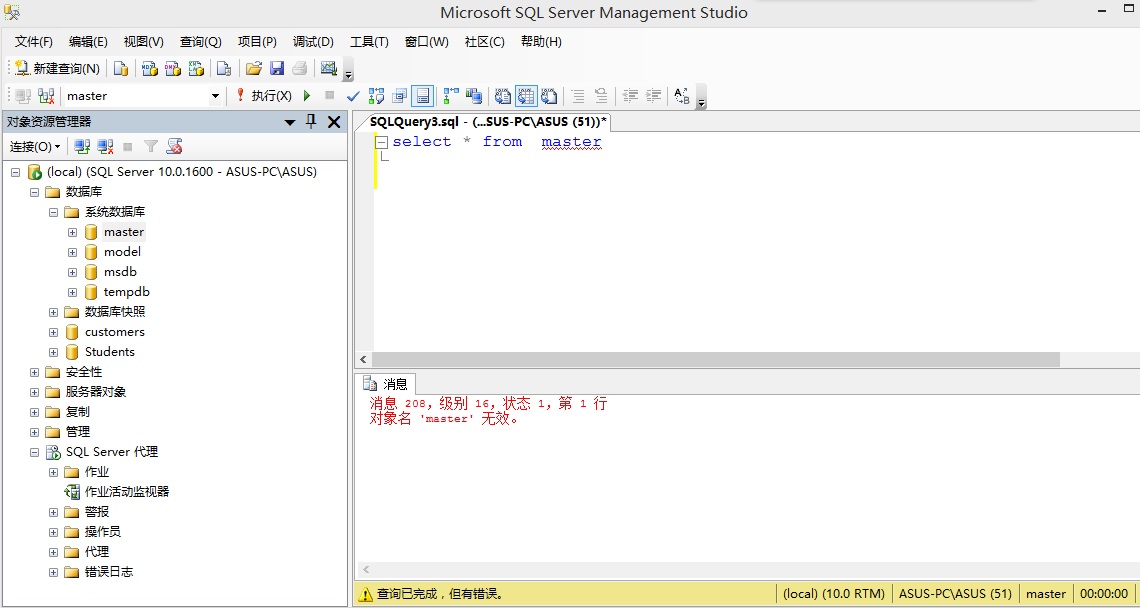Toggle Include Actual Execution Plan
This screenshot has width=1140, height=608.
tap(451, 96)
